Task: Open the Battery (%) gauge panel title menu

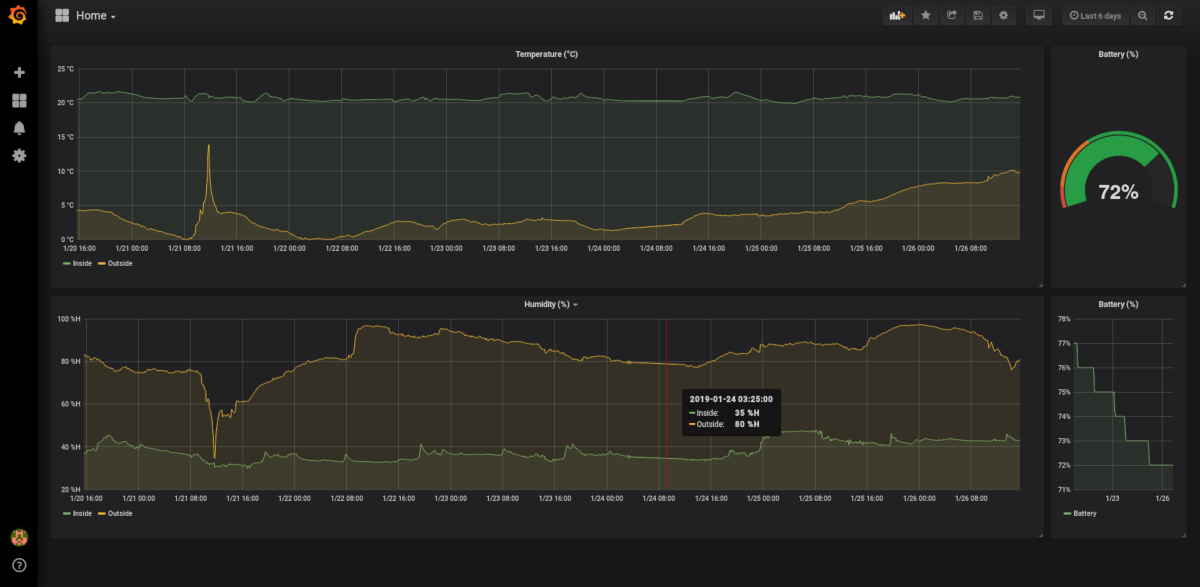Action: [x=1118, y=54]
